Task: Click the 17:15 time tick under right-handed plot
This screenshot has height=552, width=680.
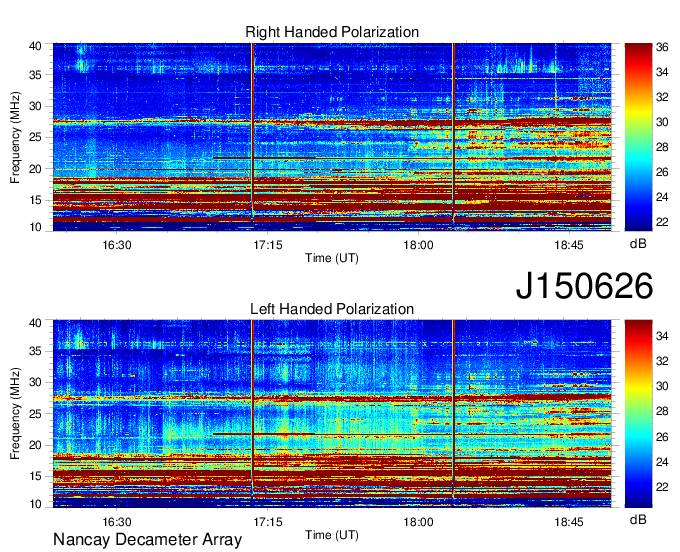Action: [x=268, y=245]
